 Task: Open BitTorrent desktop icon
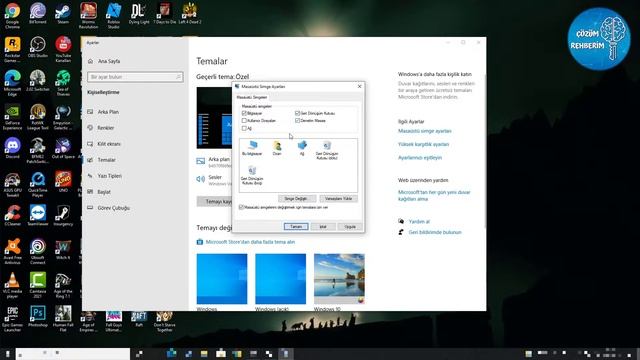click(38, 14)
